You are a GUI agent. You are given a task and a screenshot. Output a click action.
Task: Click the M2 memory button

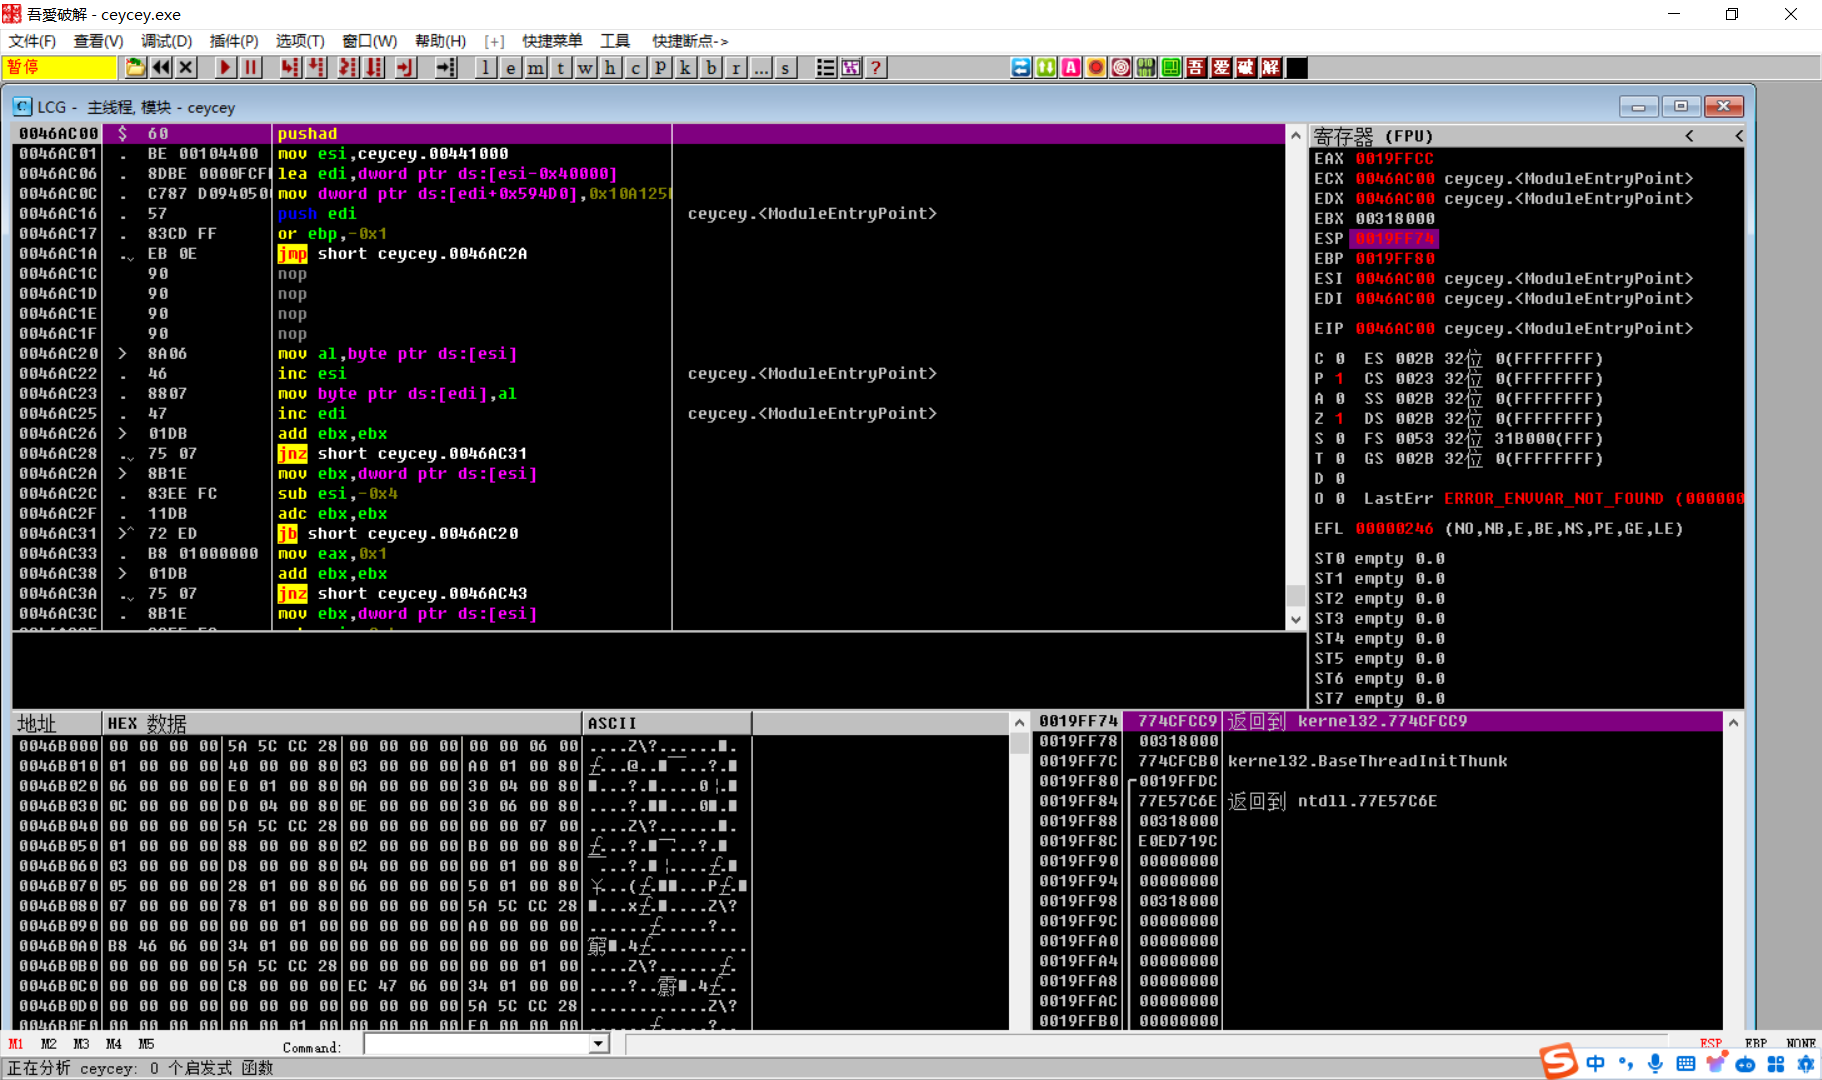(x=49, y=1044)
